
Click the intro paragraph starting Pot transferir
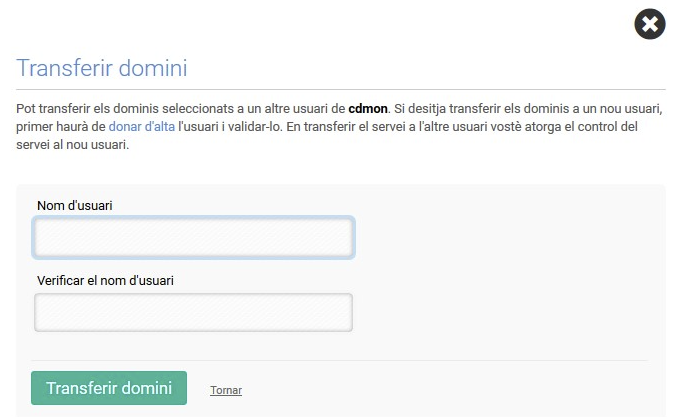coord(339,126)
